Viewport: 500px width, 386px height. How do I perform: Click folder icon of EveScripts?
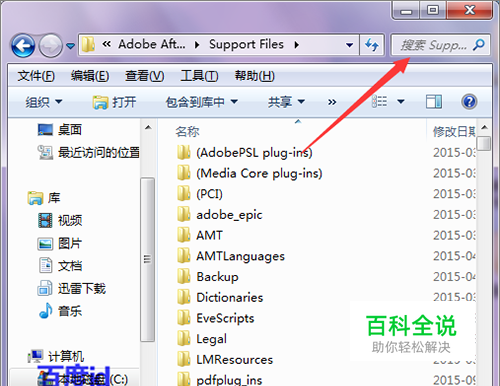184,318
